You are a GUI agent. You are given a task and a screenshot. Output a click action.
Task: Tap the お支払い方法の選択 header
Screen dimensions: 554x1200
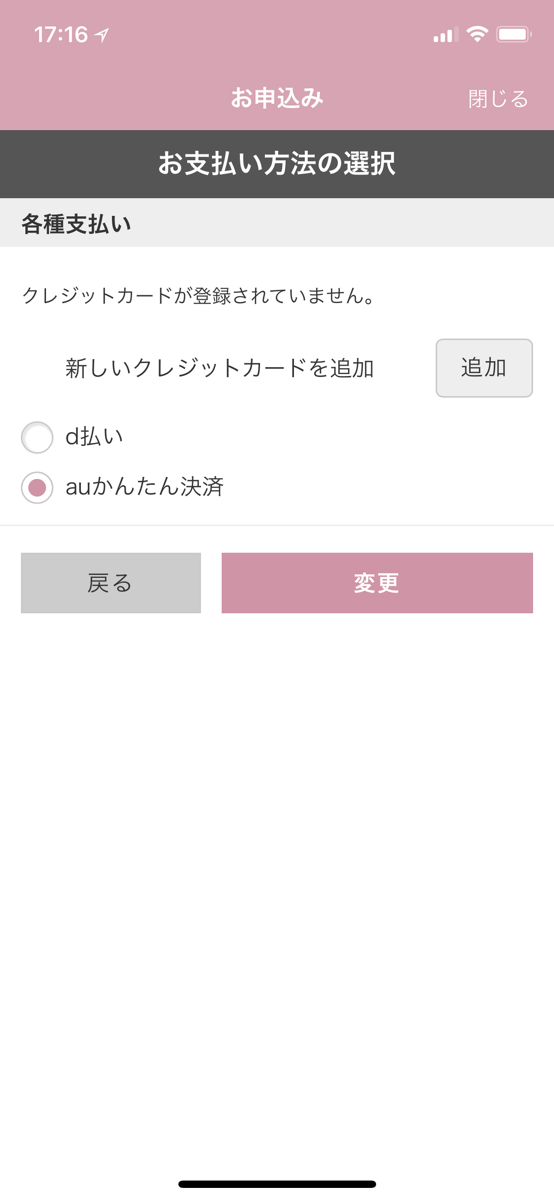277,164
